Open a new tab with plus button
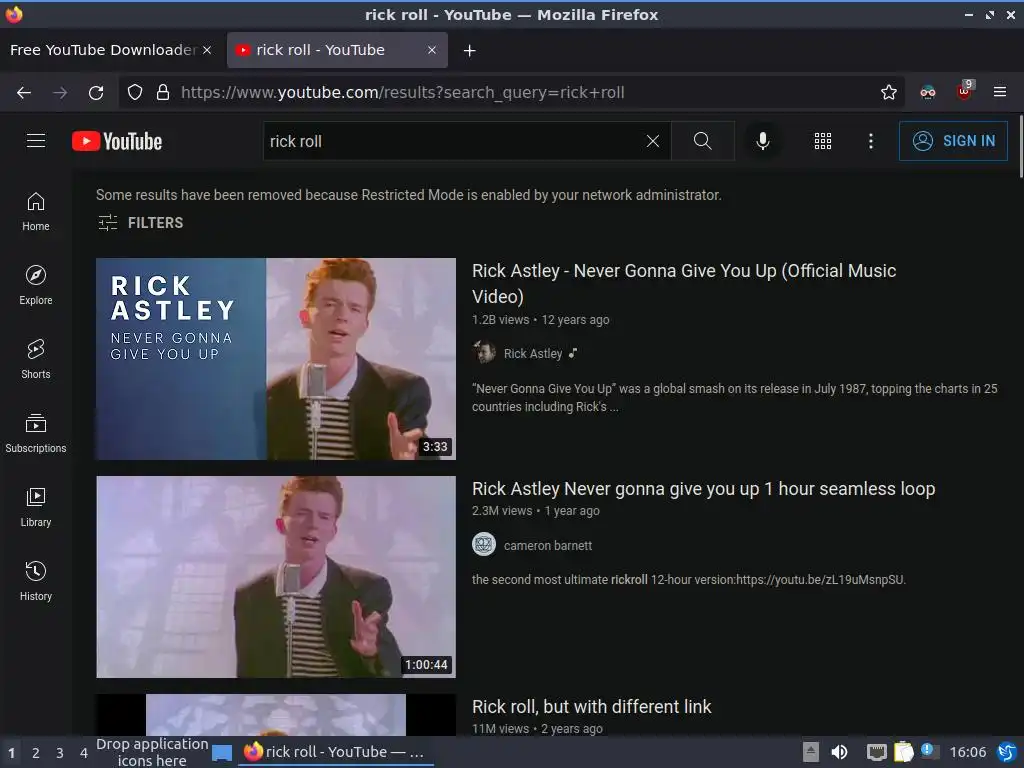The width and height of the screenshot is (1024, 768). coord(470,50)
